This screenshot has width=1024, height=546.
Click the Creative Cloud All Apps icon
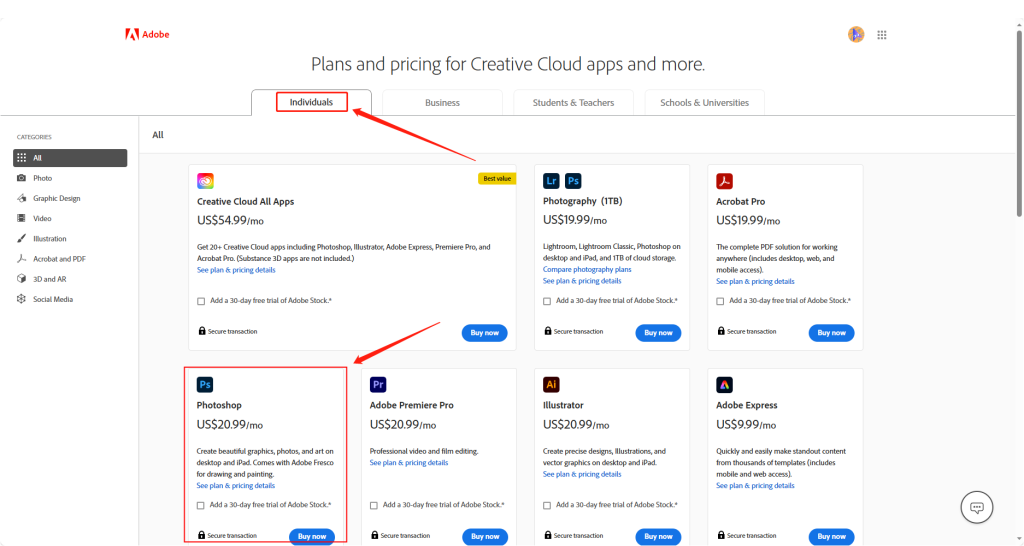point(205,181)
